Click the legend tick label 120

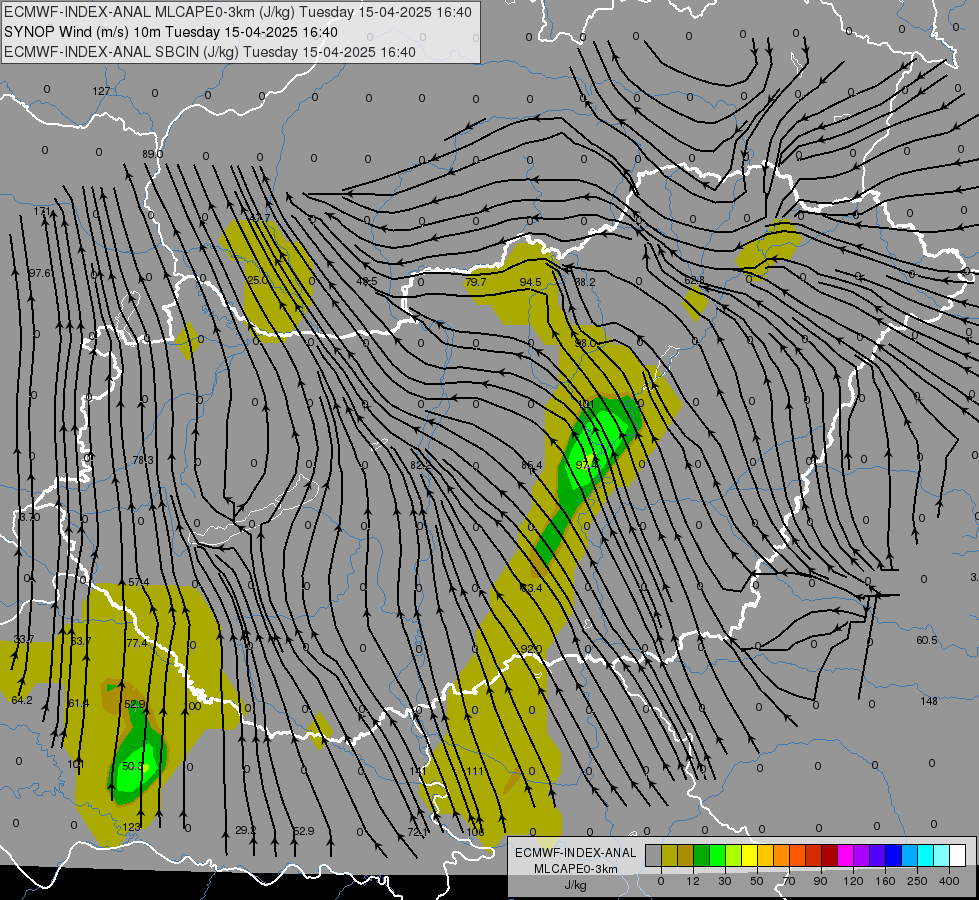pos(853,881)
